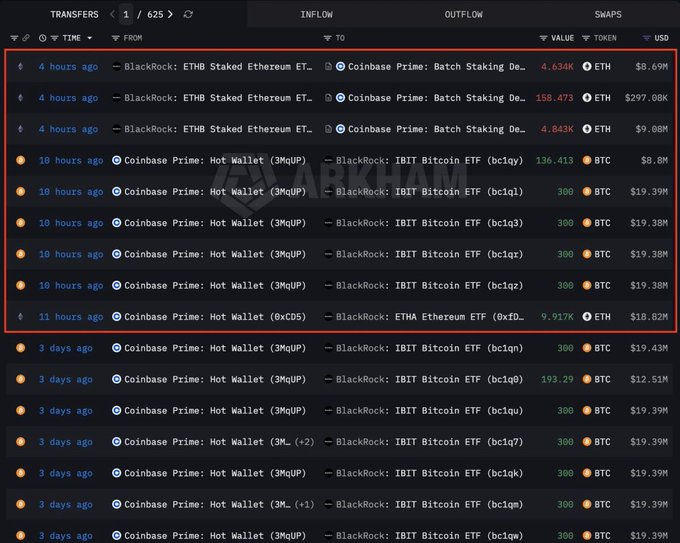Screen dimensions: 680x543
Task: Switch to the INFLOW tab
Action: pos(317,14)
